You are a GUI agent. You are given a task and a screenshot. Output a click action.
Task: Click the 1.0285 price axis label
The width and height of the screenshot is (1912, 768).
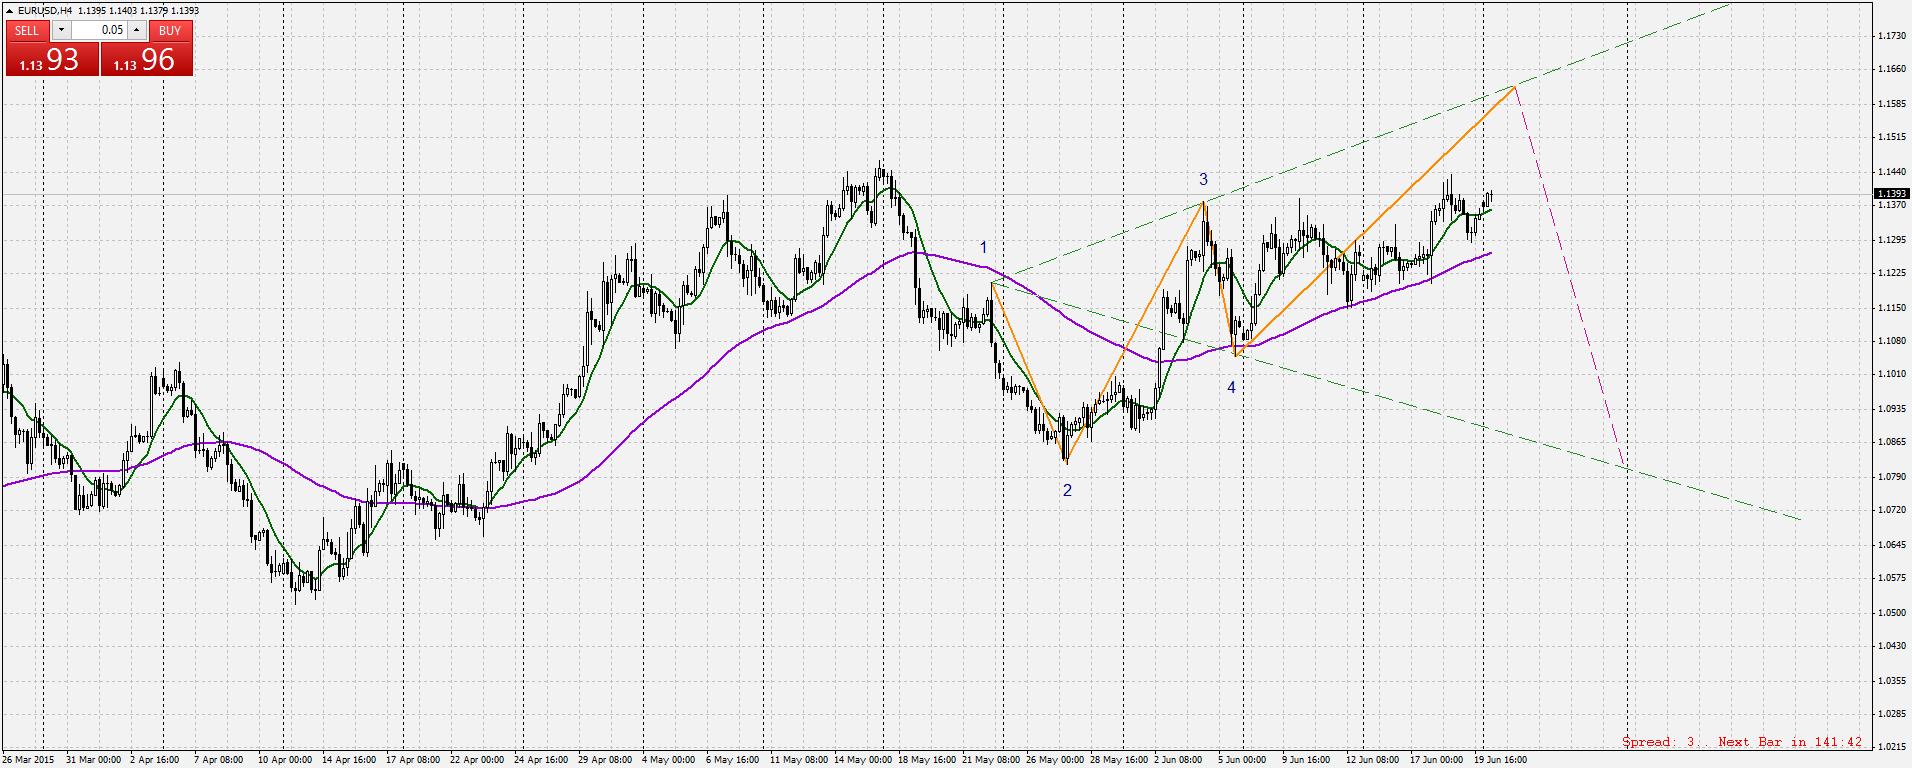(1890, 714)
